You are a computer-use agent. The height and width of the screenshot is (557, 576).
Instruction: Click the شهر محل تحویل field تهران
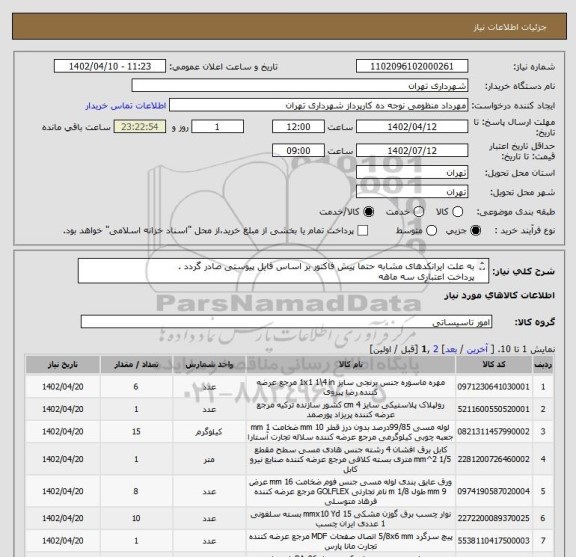tap(412, 192)
